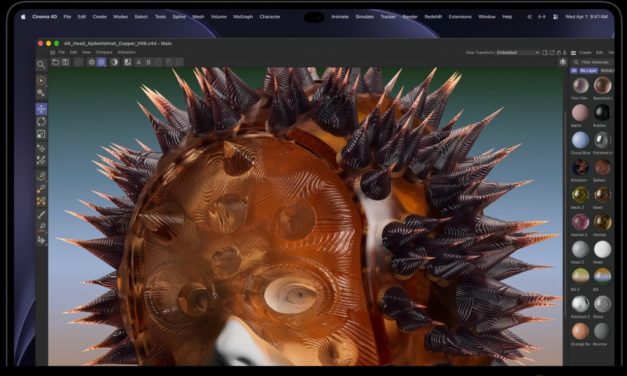Screen dimensions: 627x376
Task: Select the Orange material sphere at bottom
Action: (580, 331)
